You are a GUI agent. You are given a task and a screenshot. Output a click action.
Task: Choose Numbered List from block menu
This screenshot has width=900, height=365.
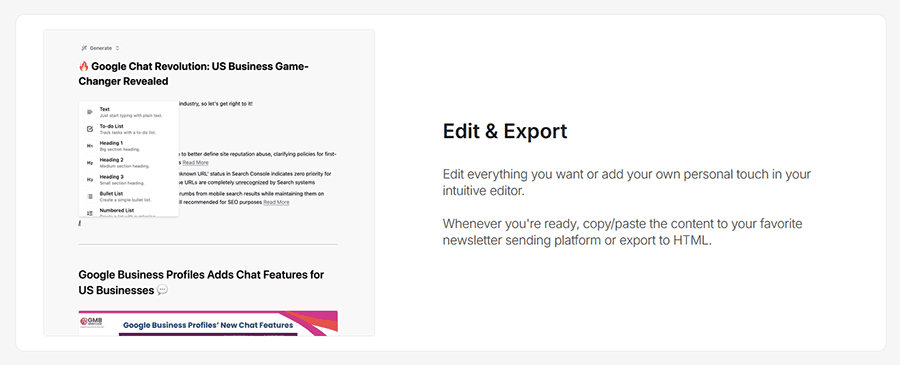click(129, 212)
